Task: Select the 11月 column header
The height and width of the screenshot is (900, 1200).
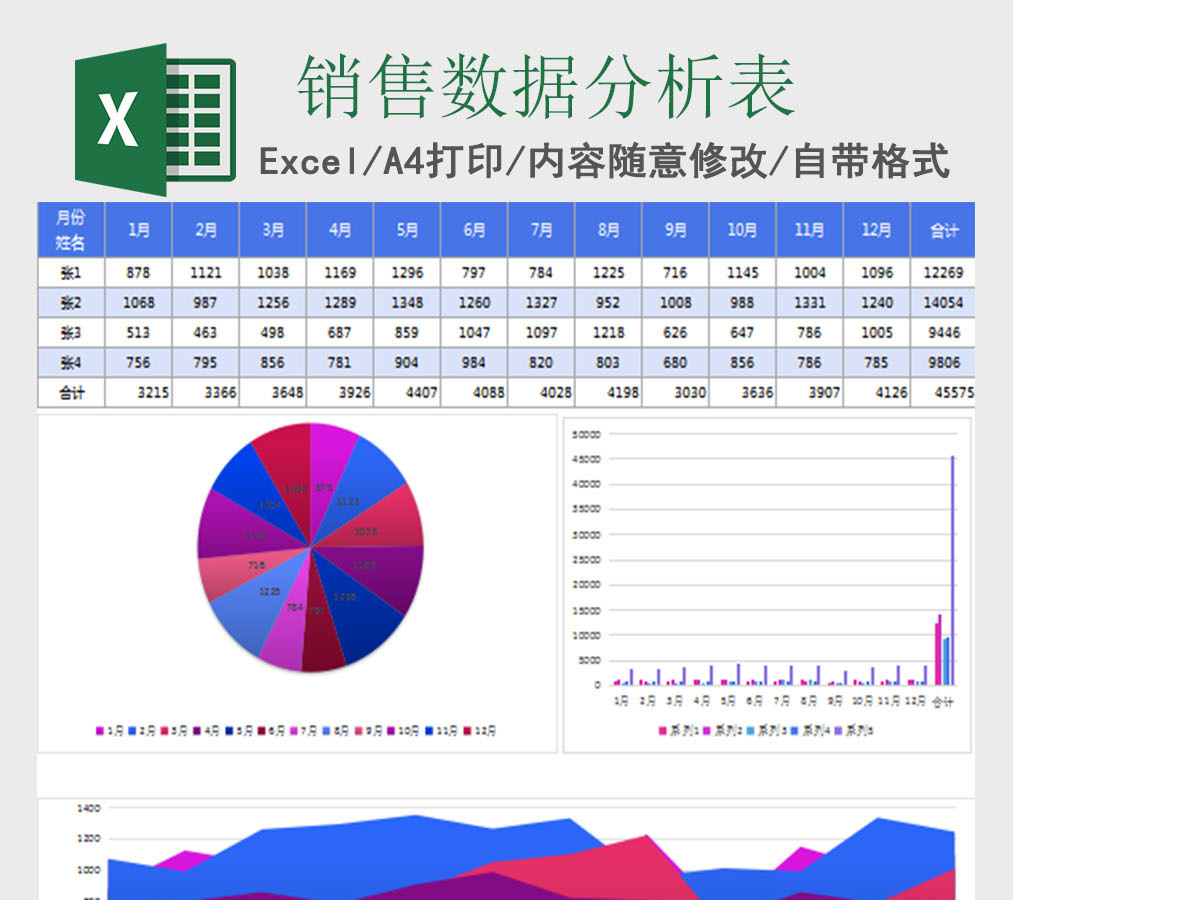Action: point(809,230)
